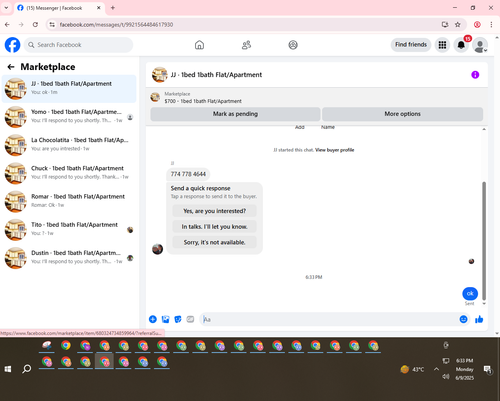The height and width of the screenshot is (401, 500).
Task: Open notifications bell
Action: 461,45
